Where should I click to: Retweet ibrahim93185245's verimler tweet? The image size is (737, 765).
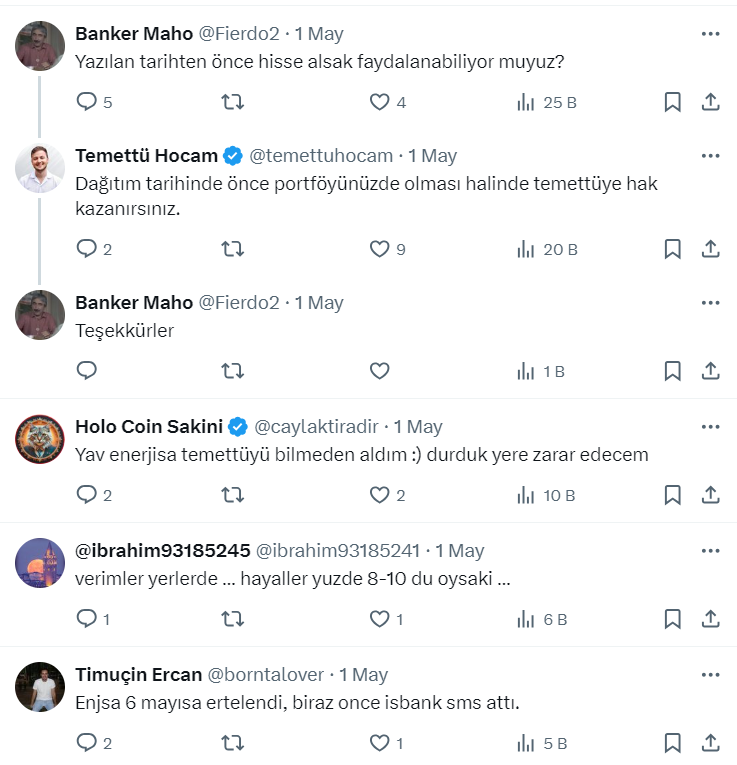(232, 619)
